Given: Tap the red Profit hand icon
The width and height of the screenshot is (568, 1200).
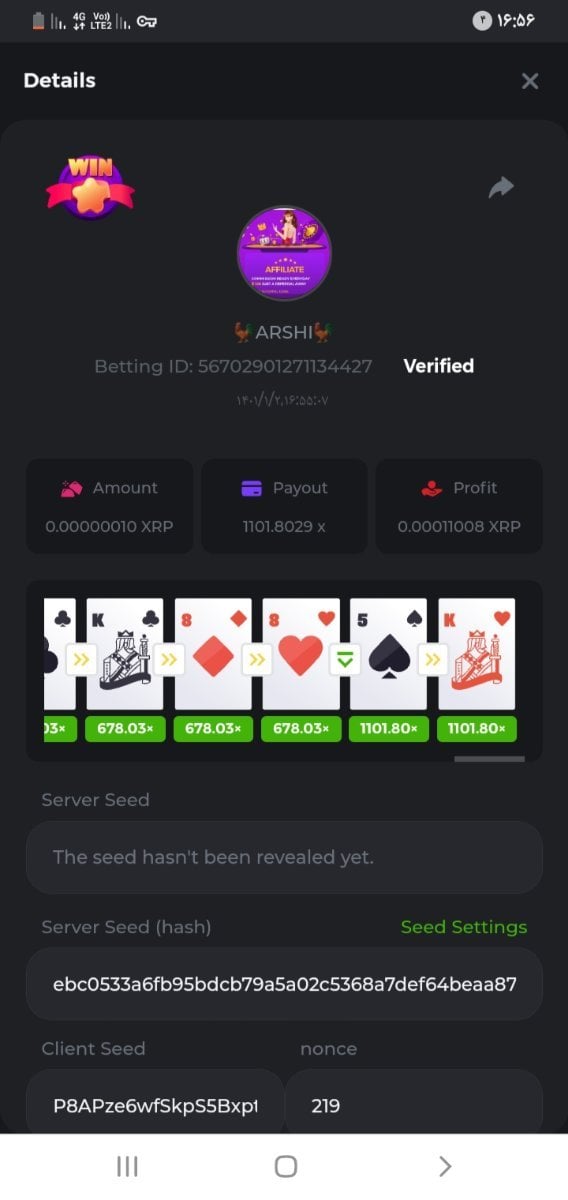Looking at the screenshot, I should 431,488.
